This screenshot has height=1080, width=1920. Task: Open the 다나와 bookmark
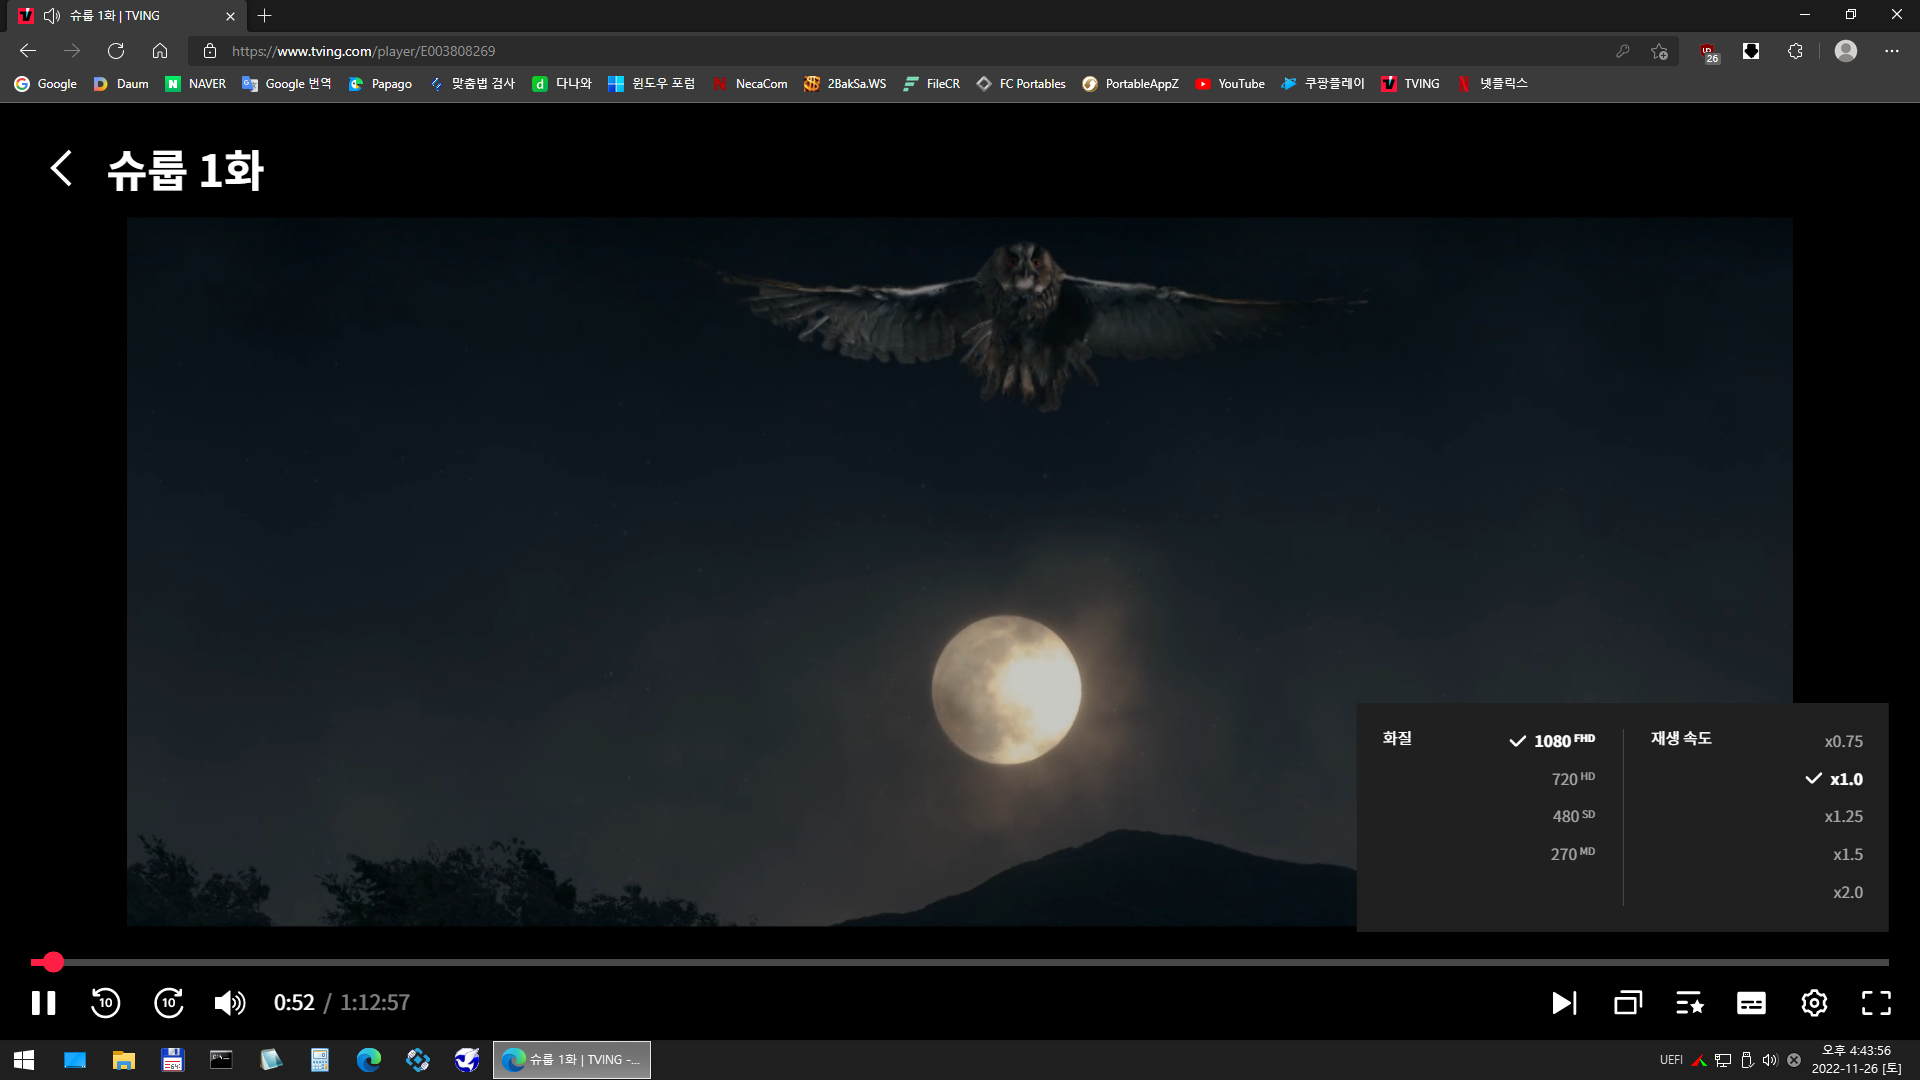coord(562,84)
